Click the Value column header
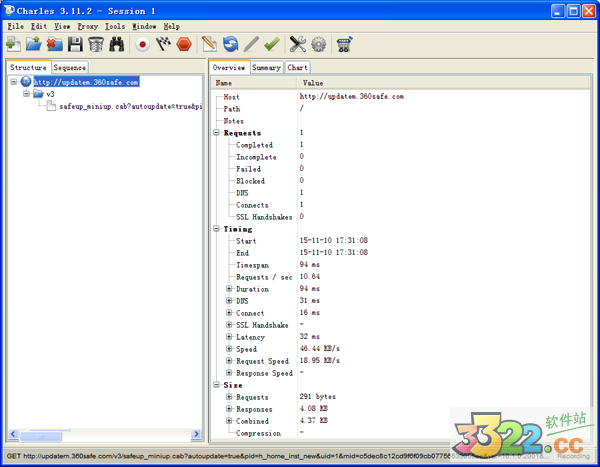This screenshot has width=600, height=467. coord(444,83)
